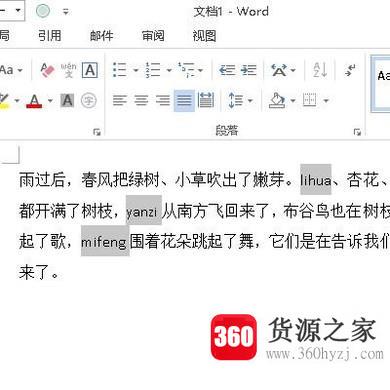Align text left
The image size is (390, 390).
[120, 100]
